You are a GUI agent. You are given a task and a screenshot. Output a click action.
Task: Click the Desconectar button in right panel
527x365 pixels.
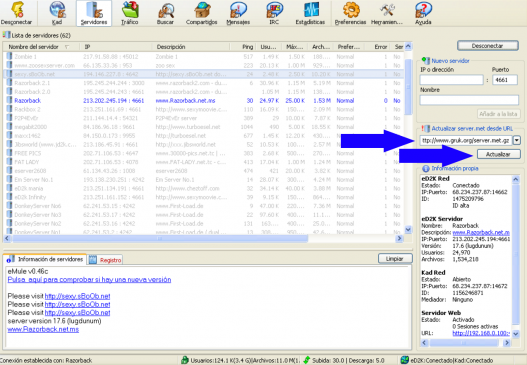tap(488, 46)
